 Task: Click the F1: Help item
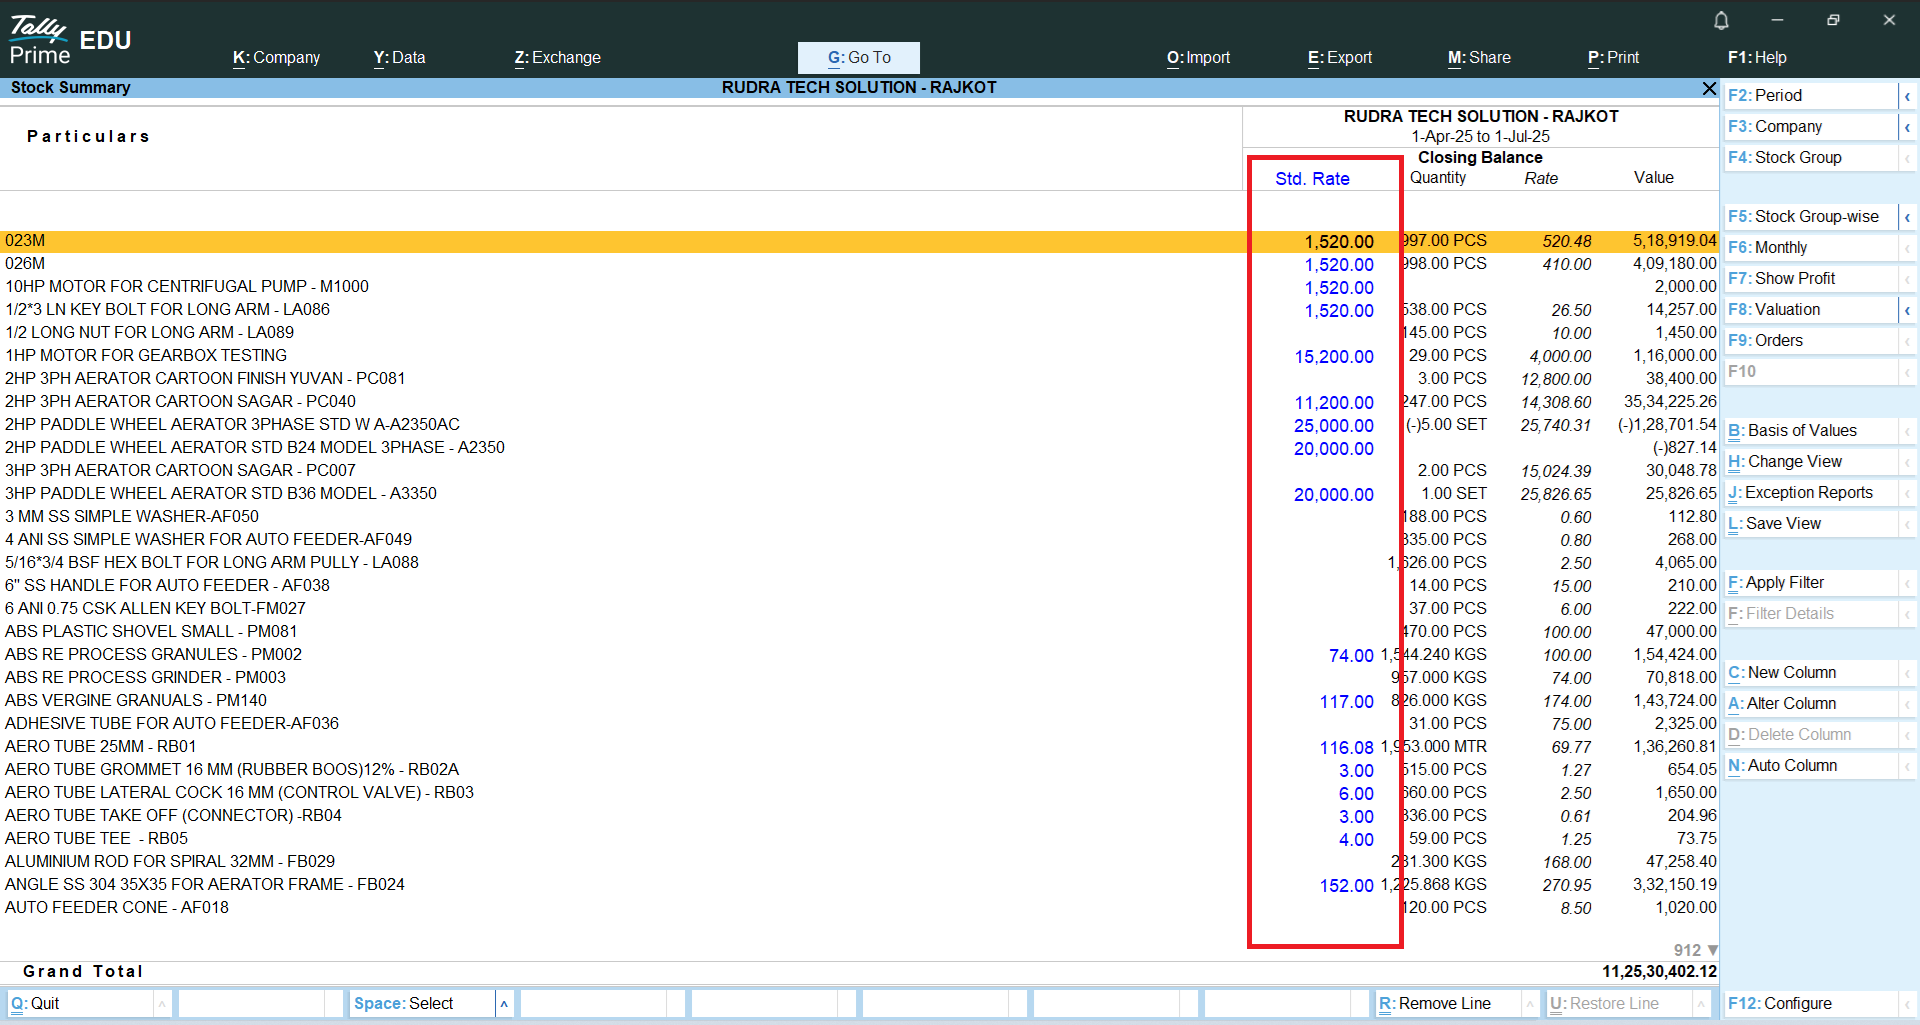(x=1756, y=58)
